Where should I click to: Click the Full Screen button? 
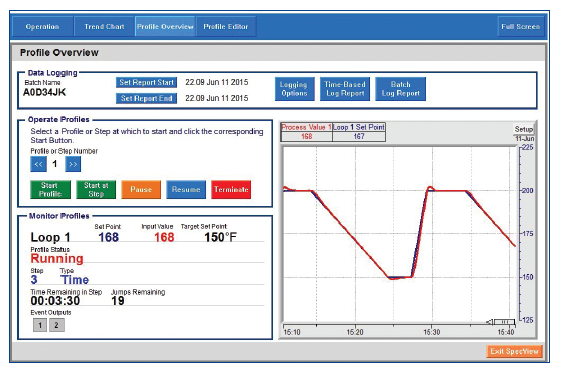[521, 27]
